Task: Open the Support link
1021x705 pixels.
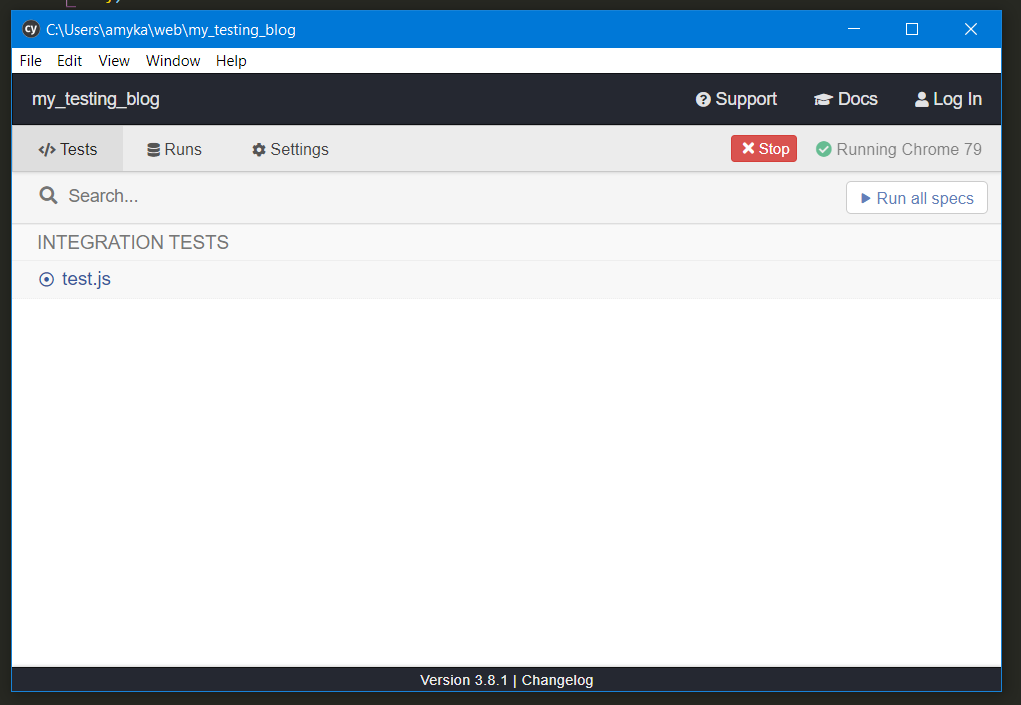Action: coord(736,99)
